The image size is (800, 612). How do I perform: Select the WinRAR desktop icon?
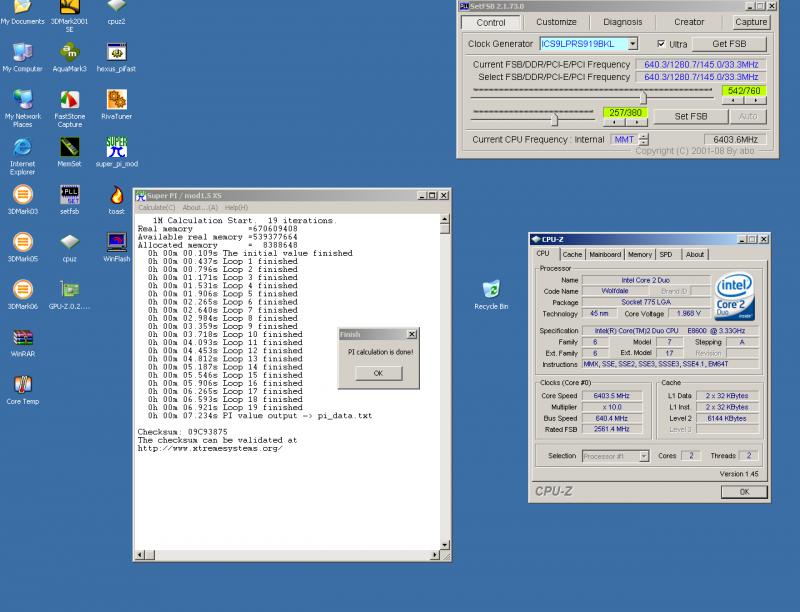pos(22,342)
